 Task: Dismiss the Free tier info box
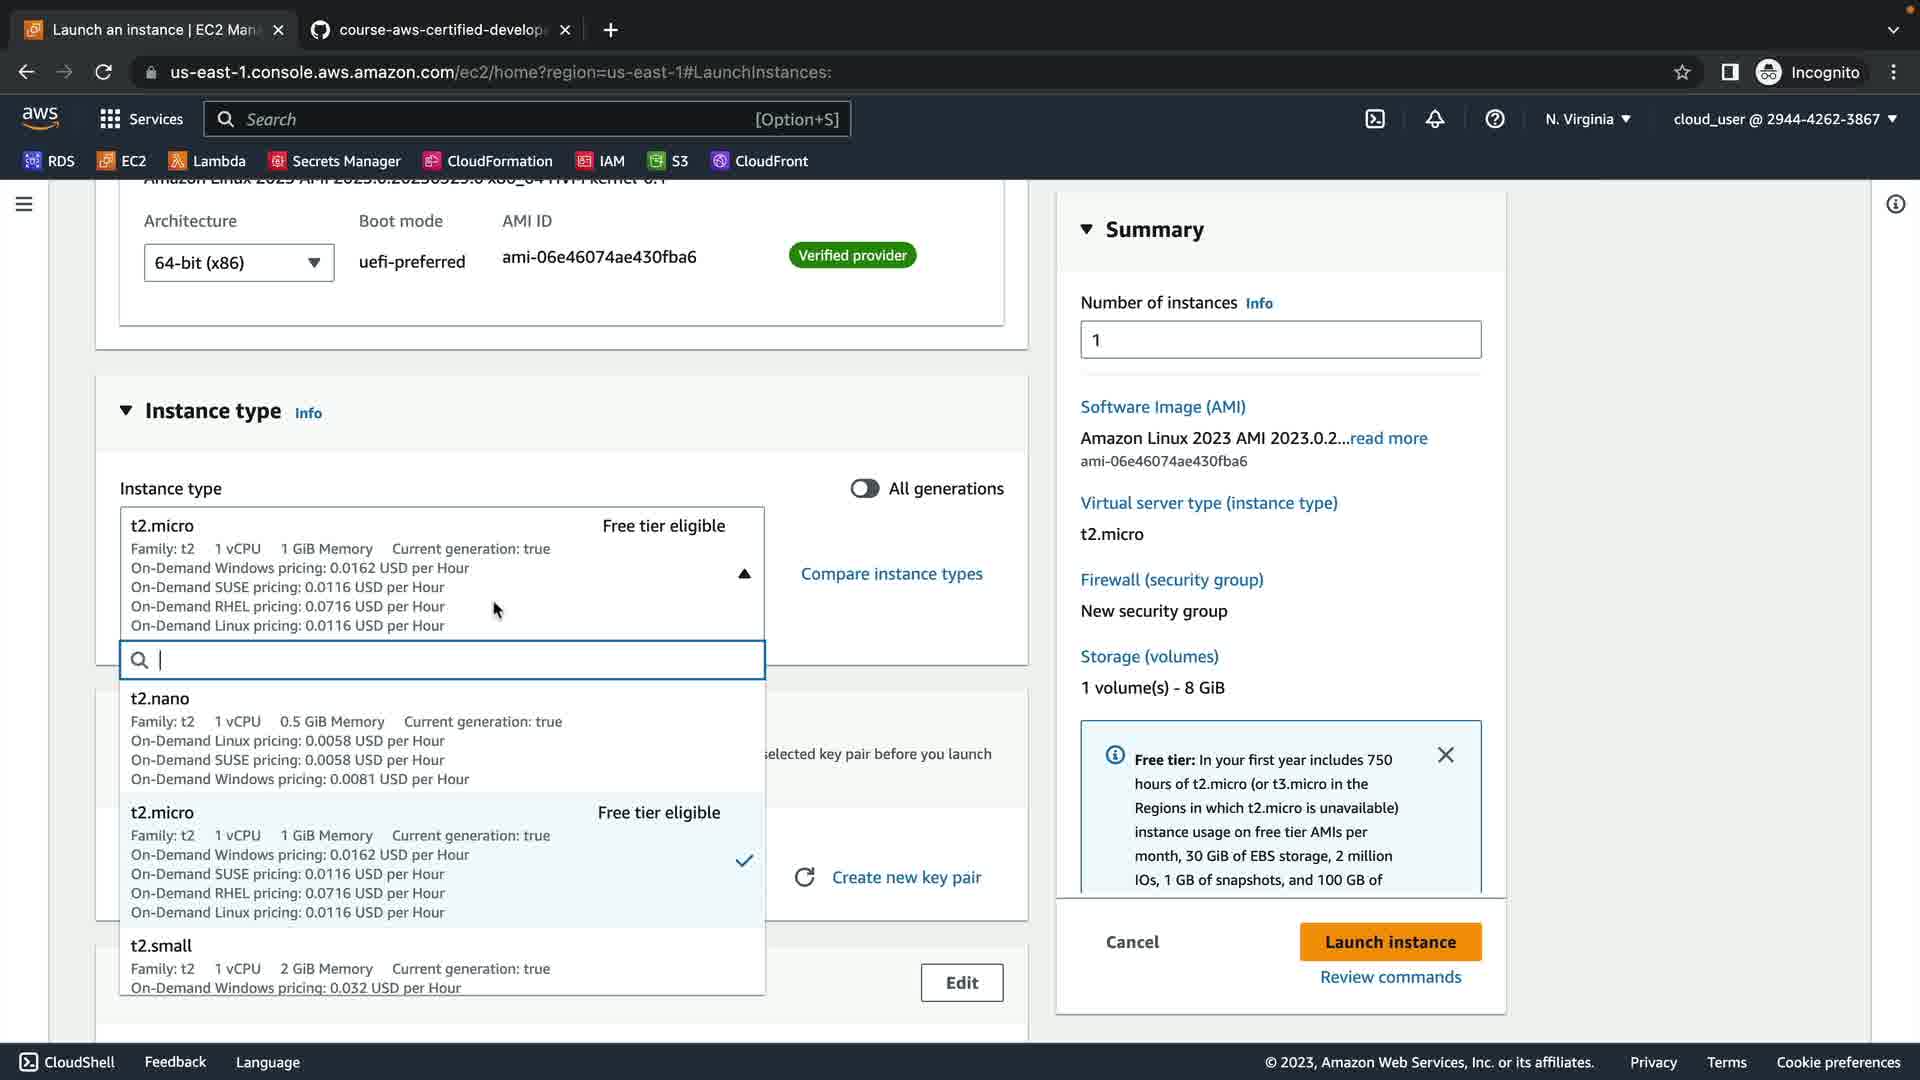(1445, 755)
